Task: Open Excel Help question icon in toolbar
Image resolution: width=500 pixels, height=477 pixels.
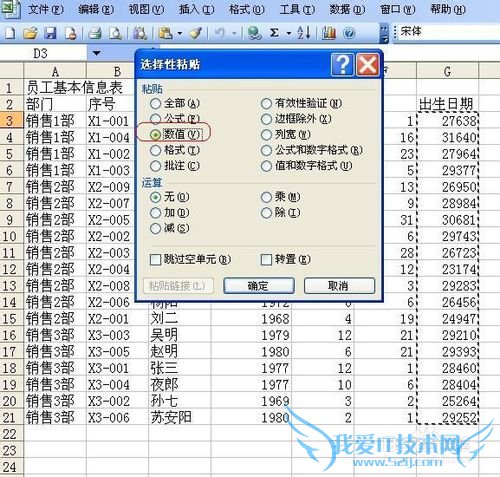Action: tap(349, 33)
